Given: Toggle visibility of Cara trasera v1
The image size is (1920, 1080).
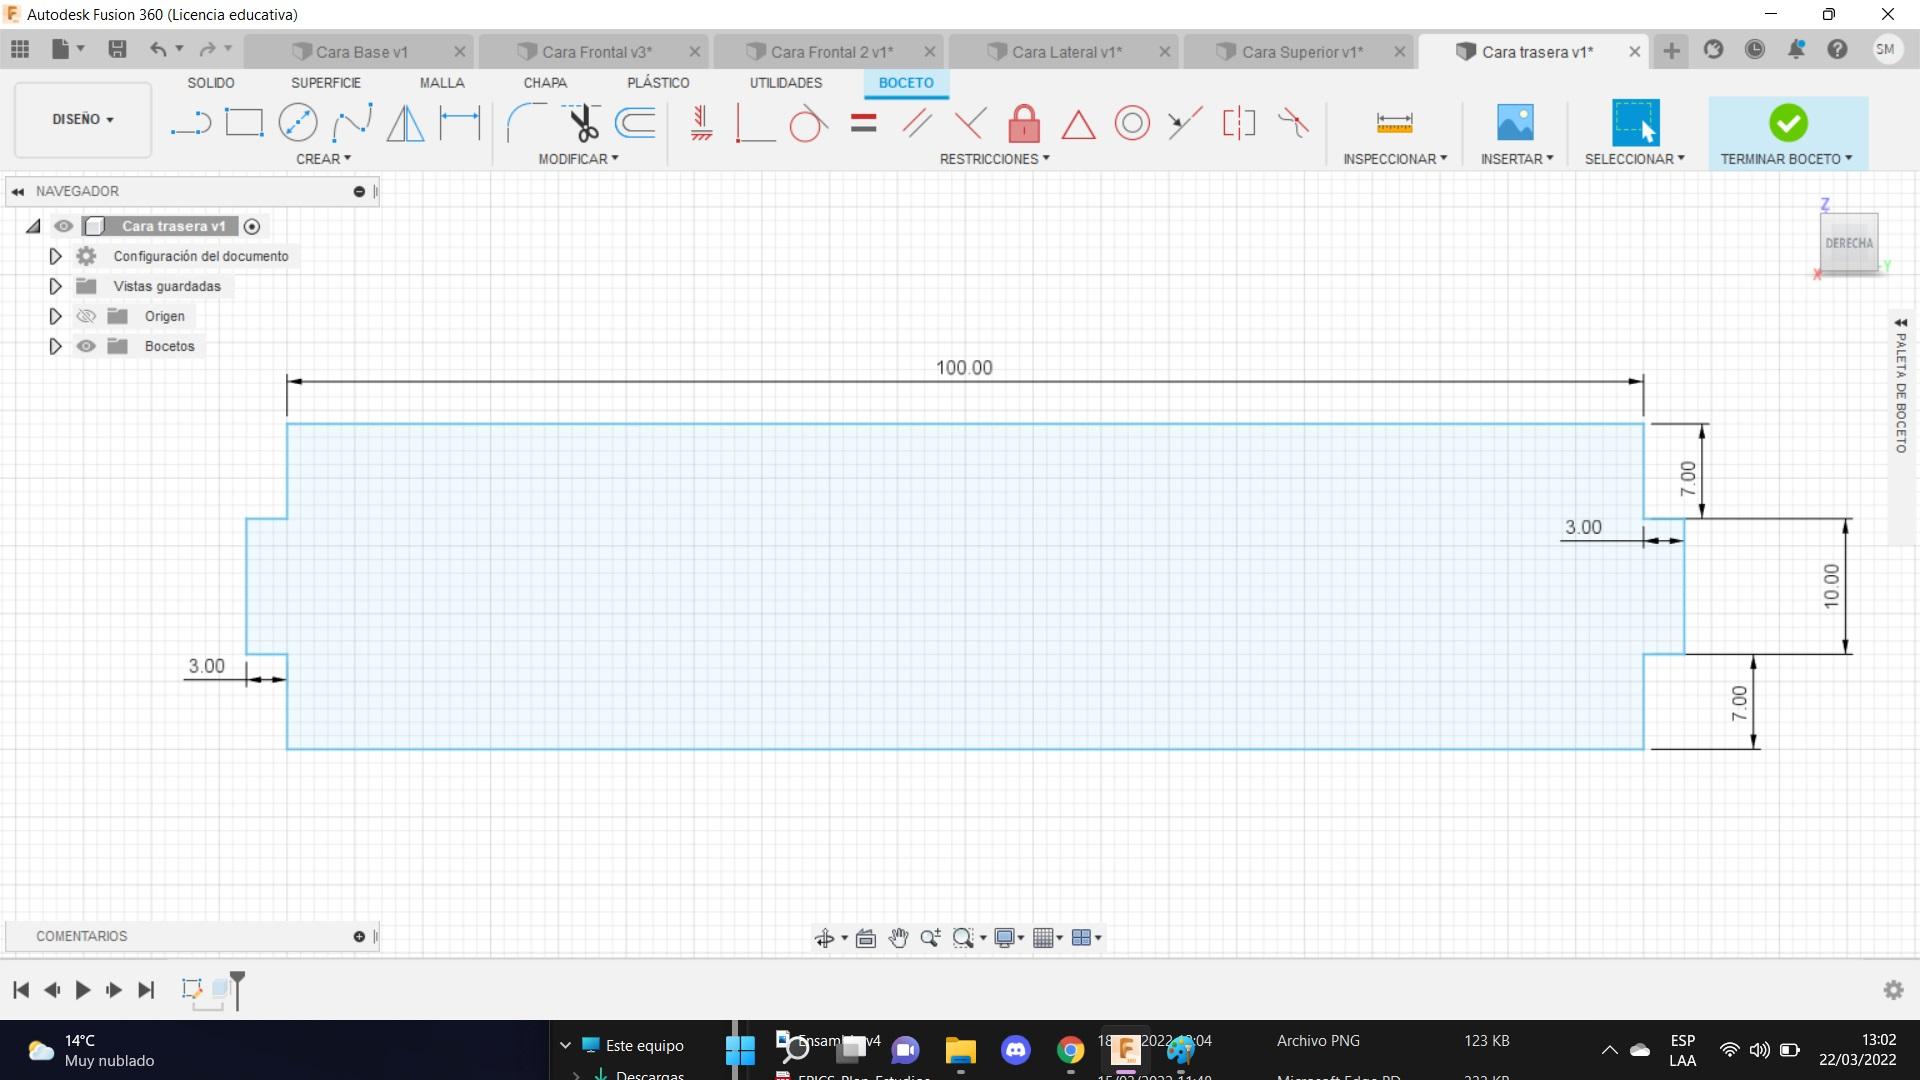Looking at the screenshot, I should click(64, 226).
